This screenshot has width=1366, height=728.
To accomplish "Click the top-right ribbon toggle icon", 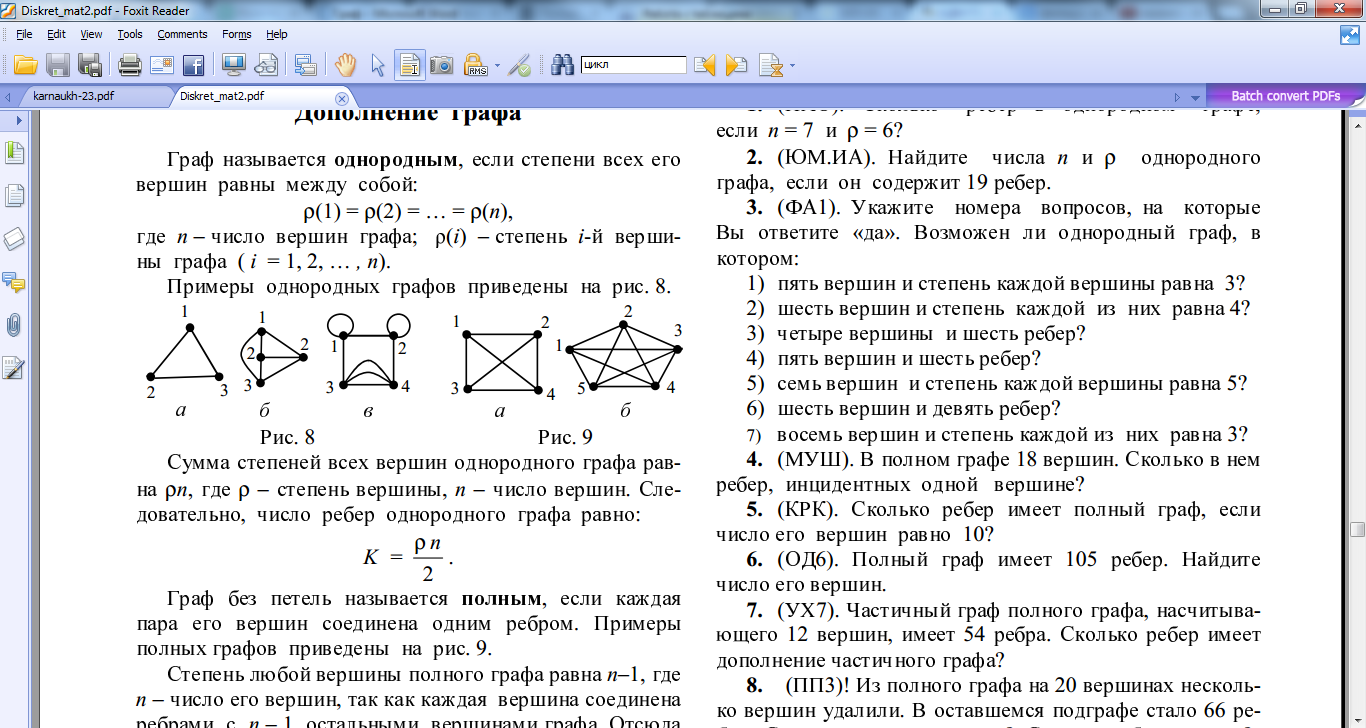I will click(1350, 34).
